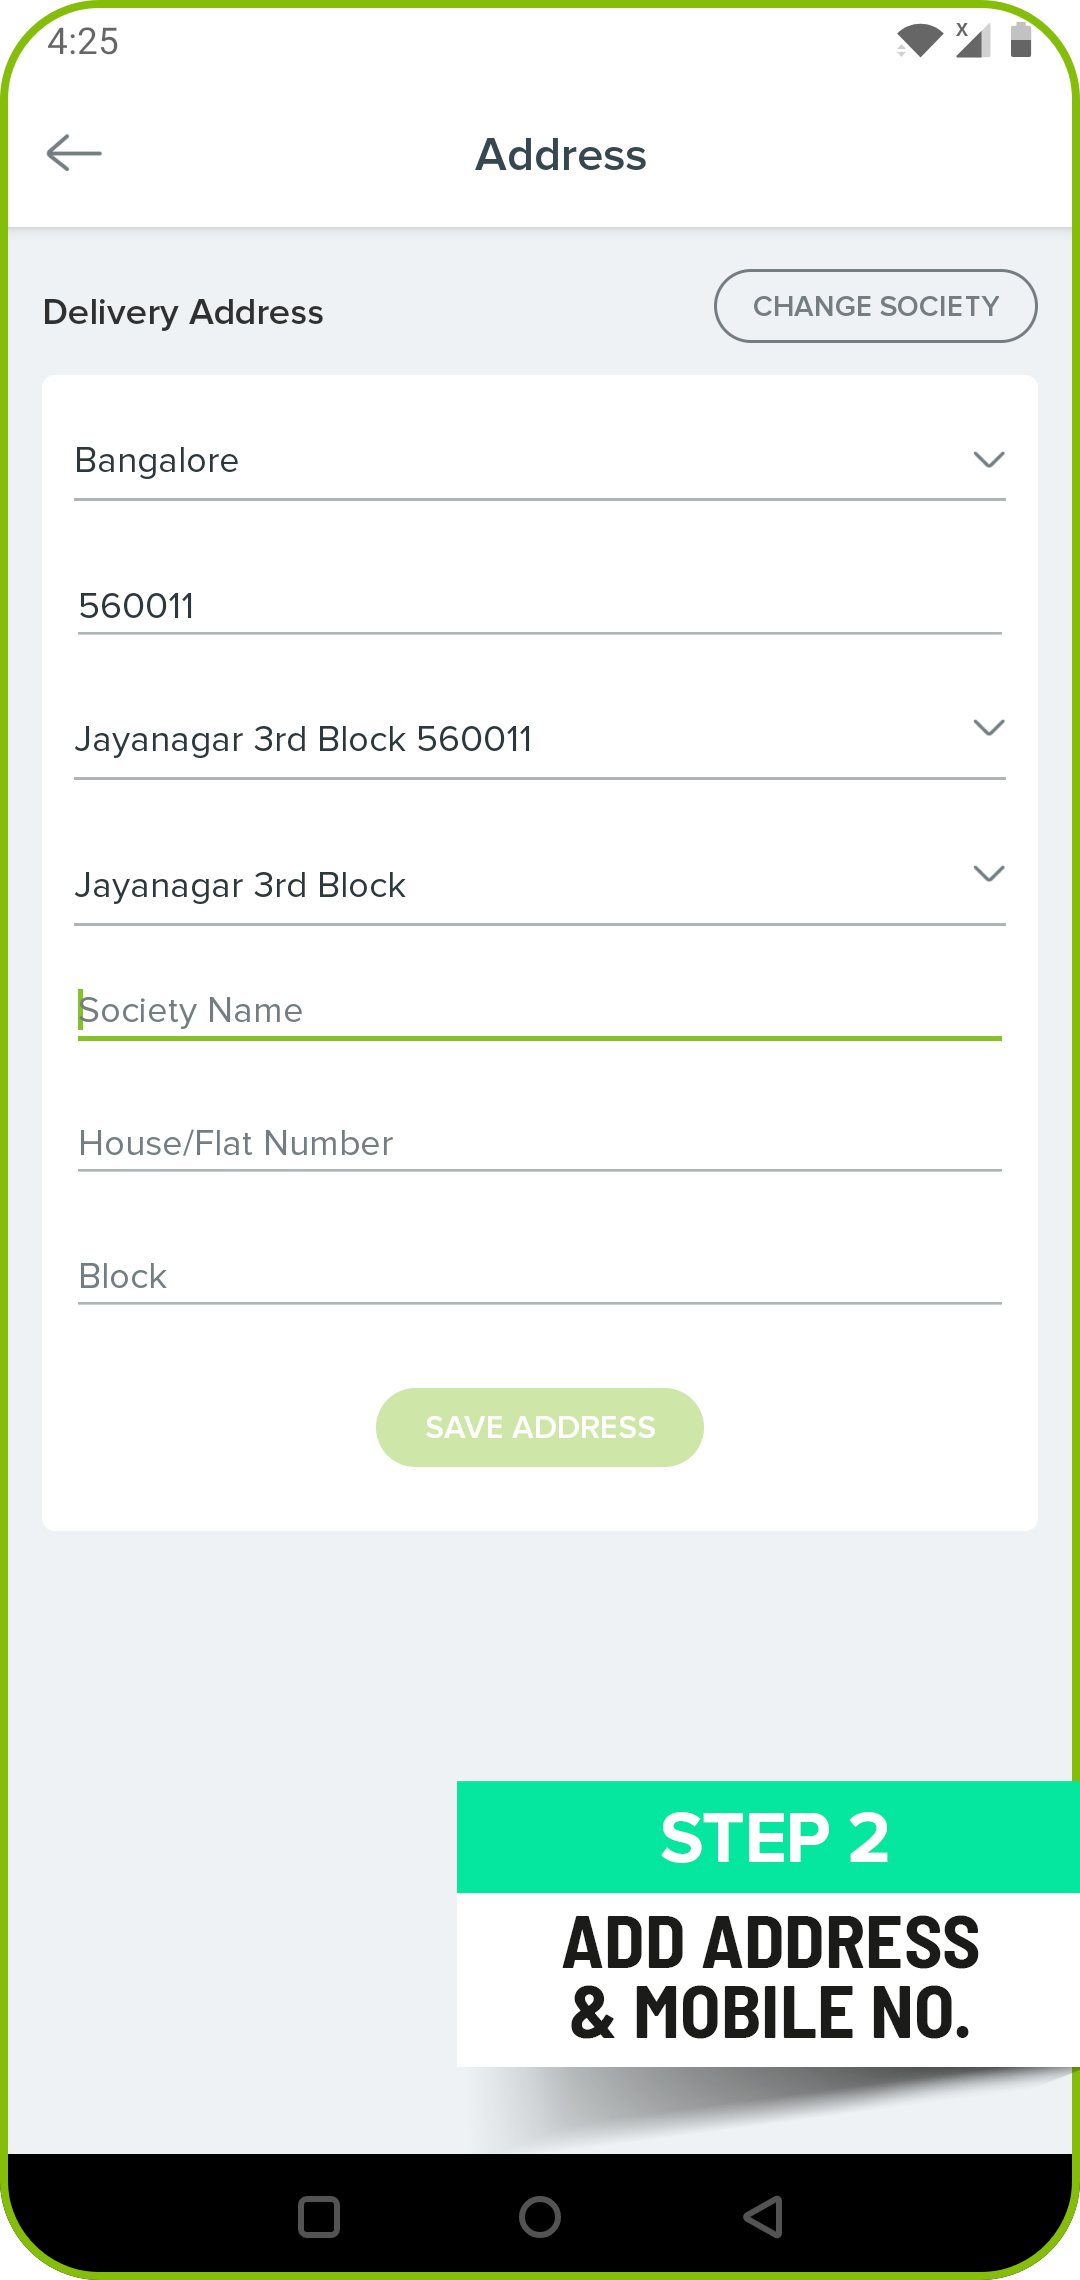Viewport: 1080px width, 2280px height.
Task: Tap the Bangalore city text
Action: pos(157,461)
